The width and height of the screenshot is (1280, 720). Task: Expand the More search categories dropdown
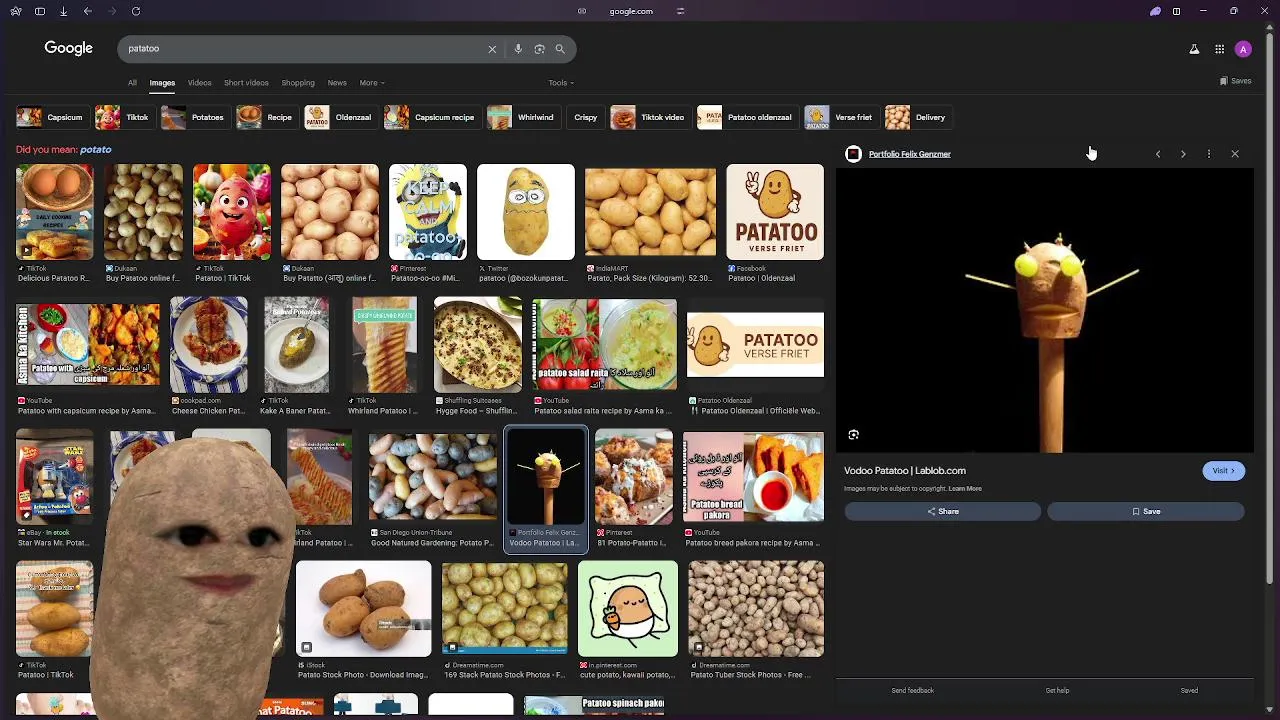(x=372, y=83)
